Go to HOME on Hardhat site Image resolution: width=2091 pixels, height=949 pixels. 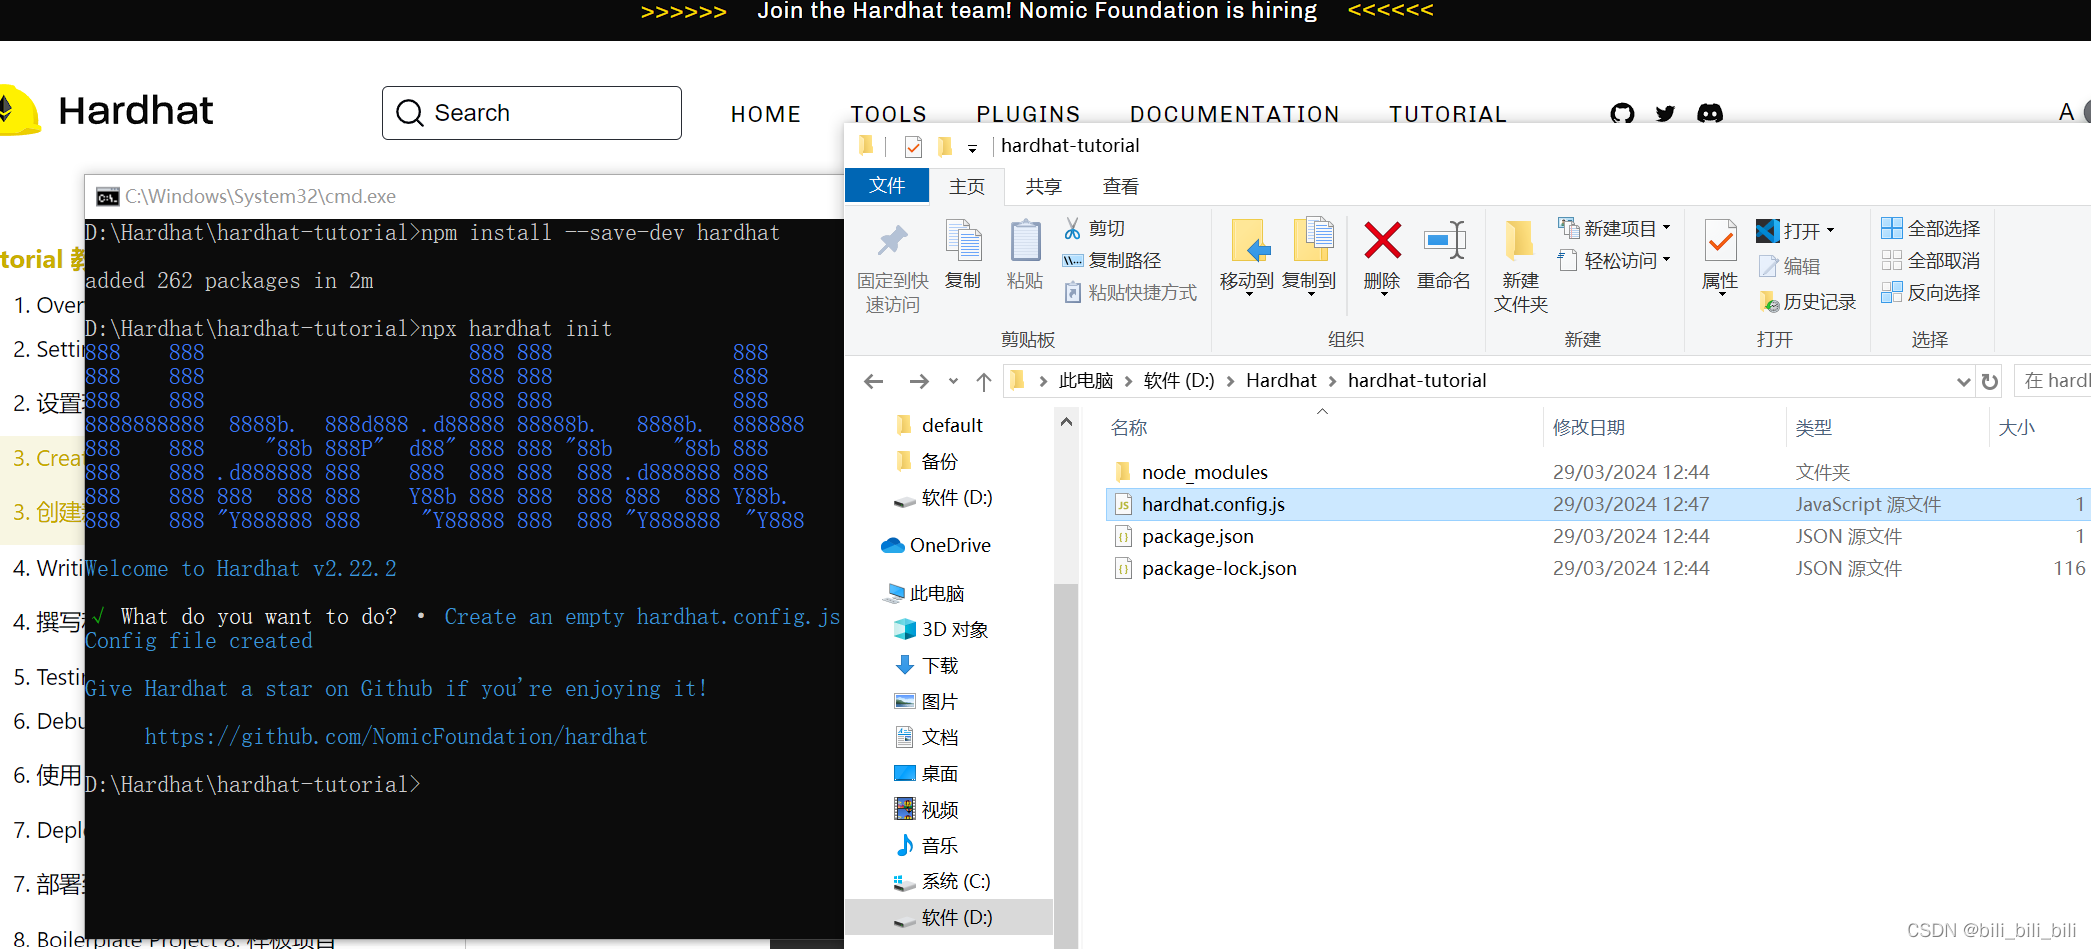[x=765, y=114]
